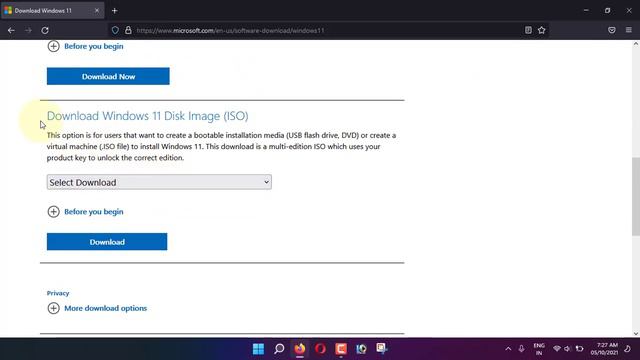The width and height of the screenshot is (640, 360).
Task: Open the rightmost pinned taskbar app icon
Action: 382,348
